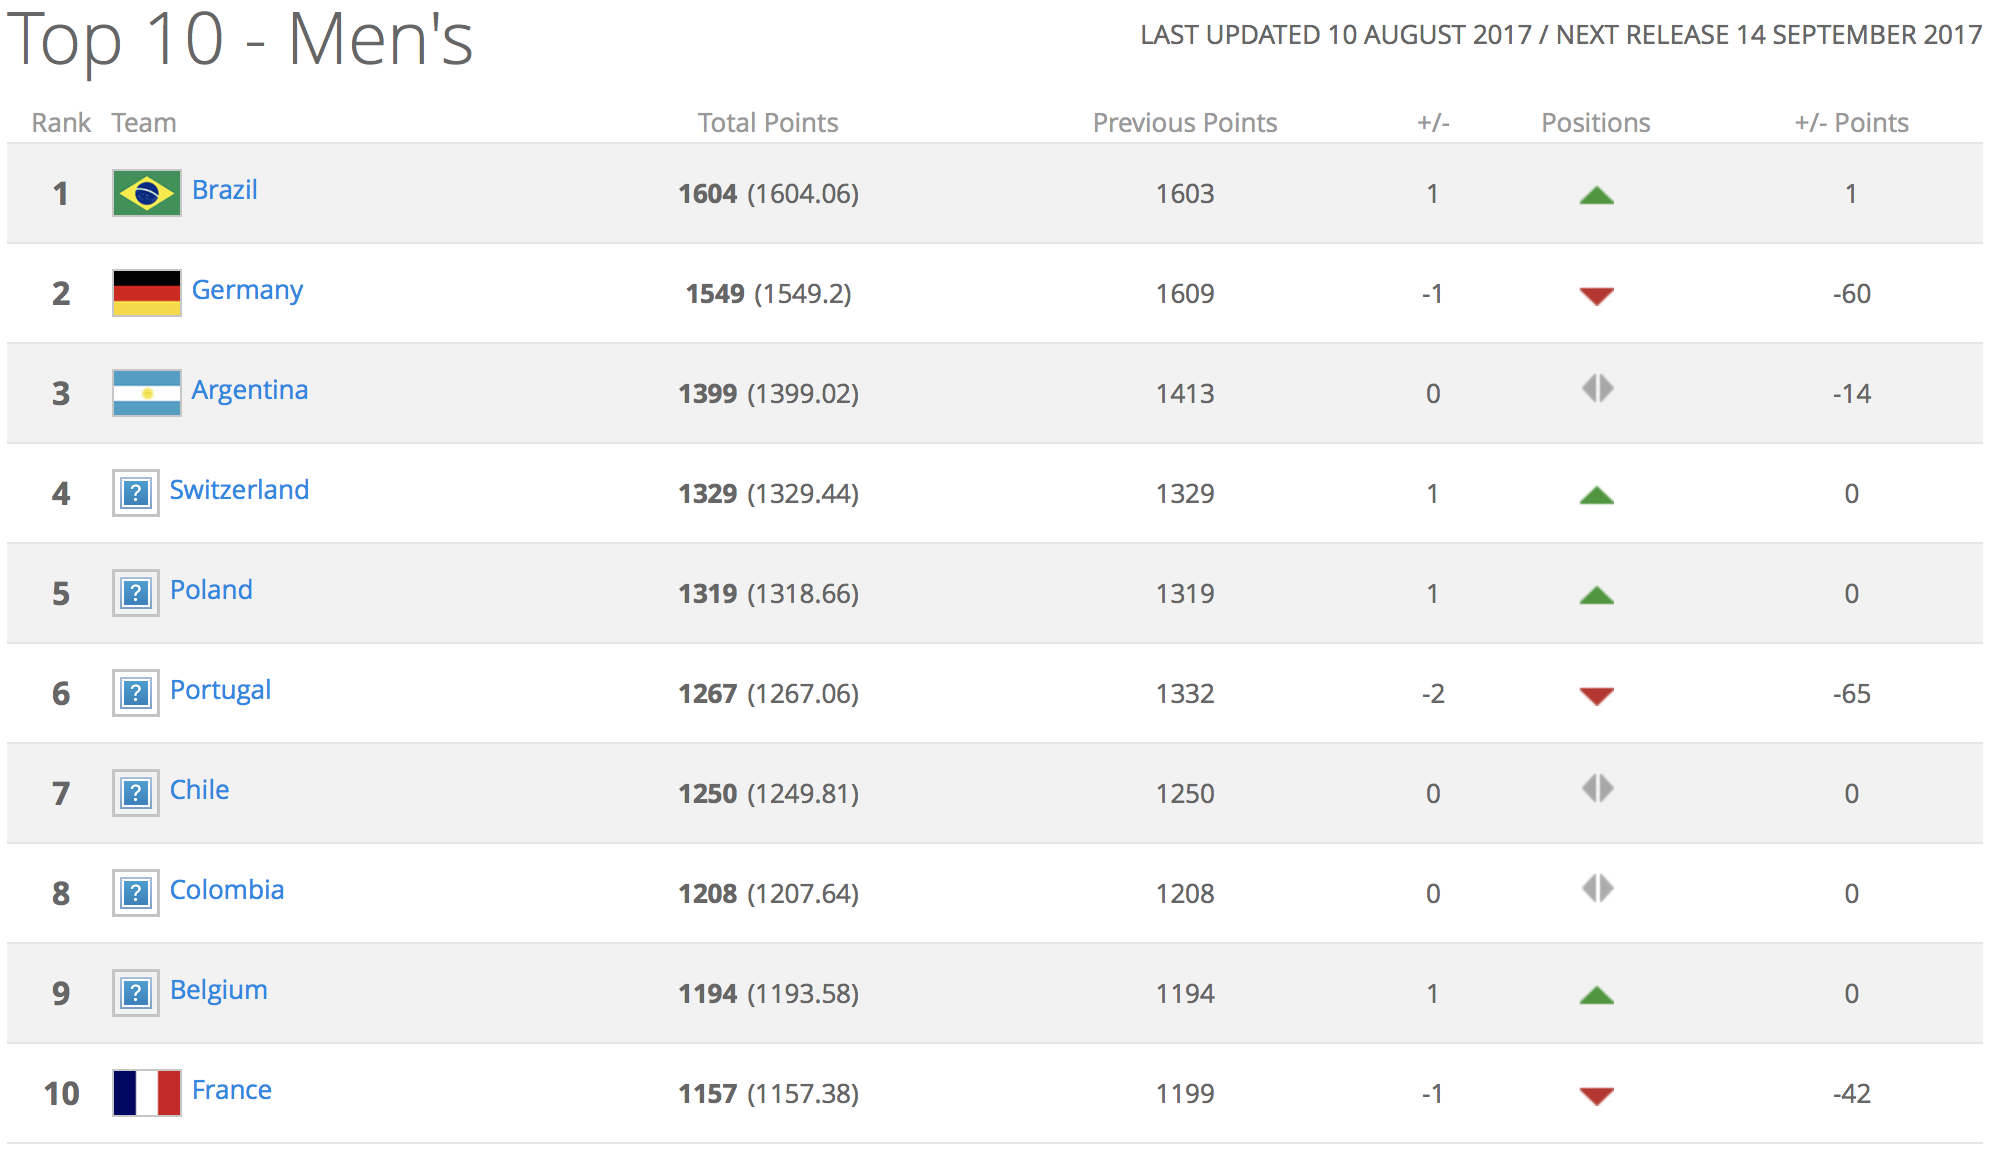Click the Argentina flag icon

(x=147, y=393)
